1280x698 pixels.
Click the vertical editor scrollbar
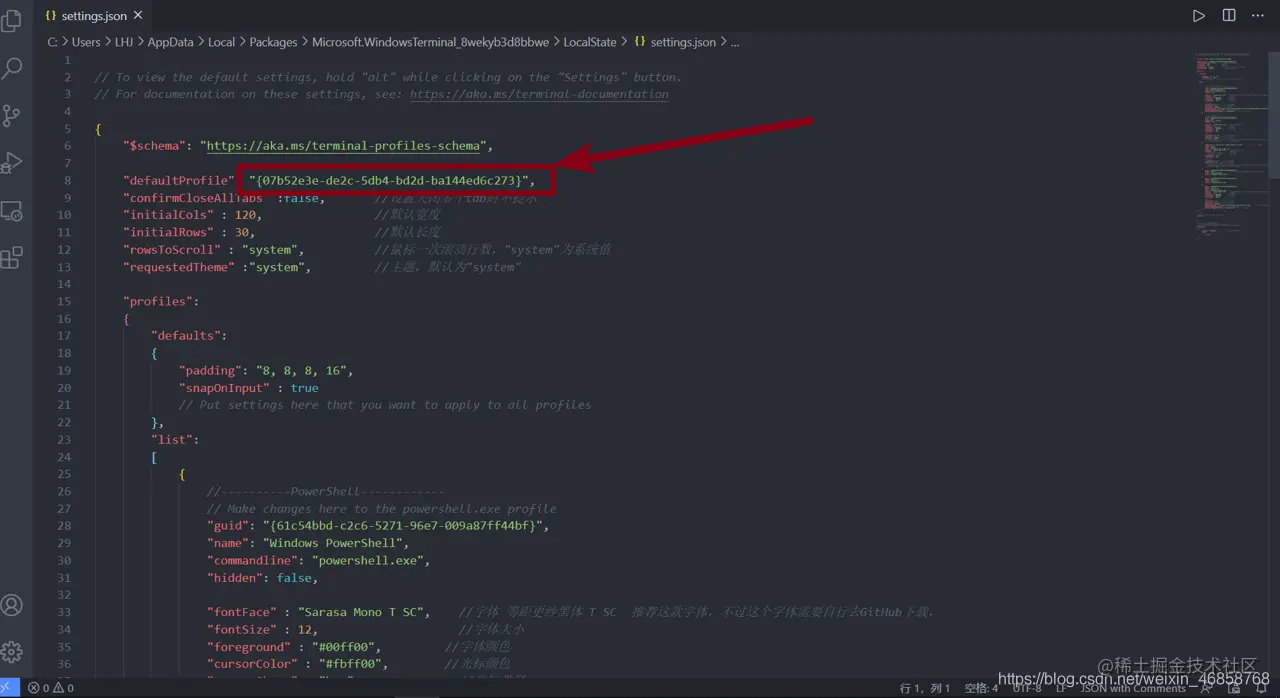(1273, 115)
